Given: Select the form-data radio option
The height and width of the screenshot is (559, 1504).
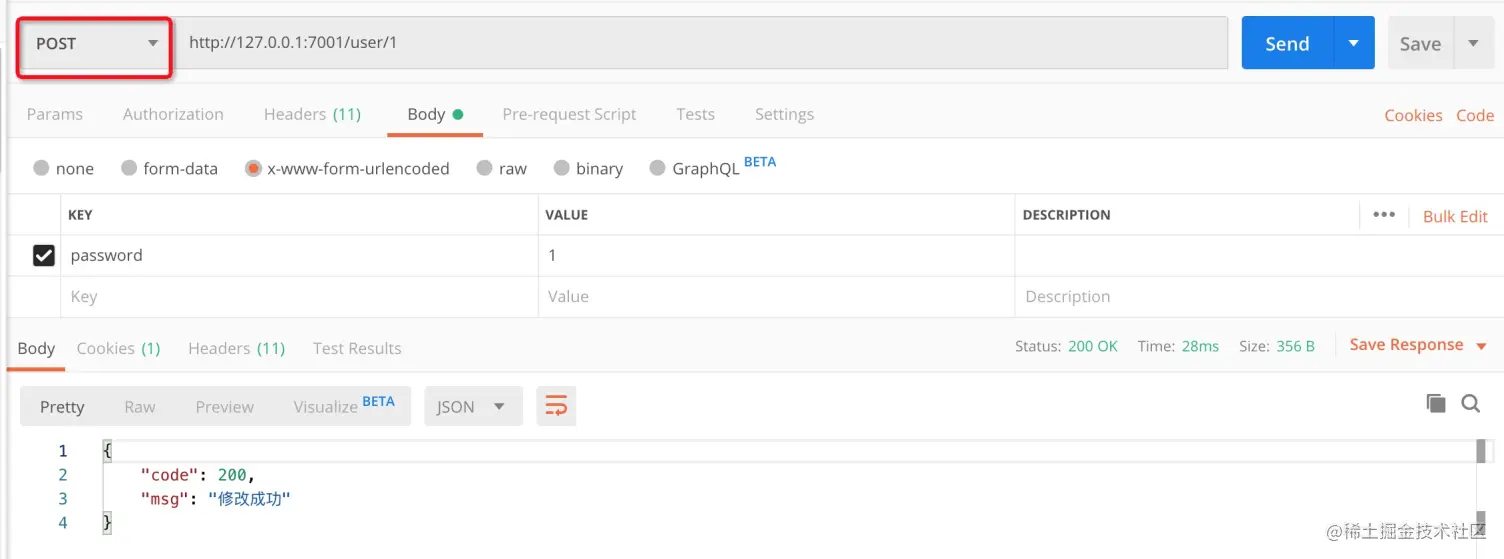Looking at the screenshot, I should (x=129, y=168).
